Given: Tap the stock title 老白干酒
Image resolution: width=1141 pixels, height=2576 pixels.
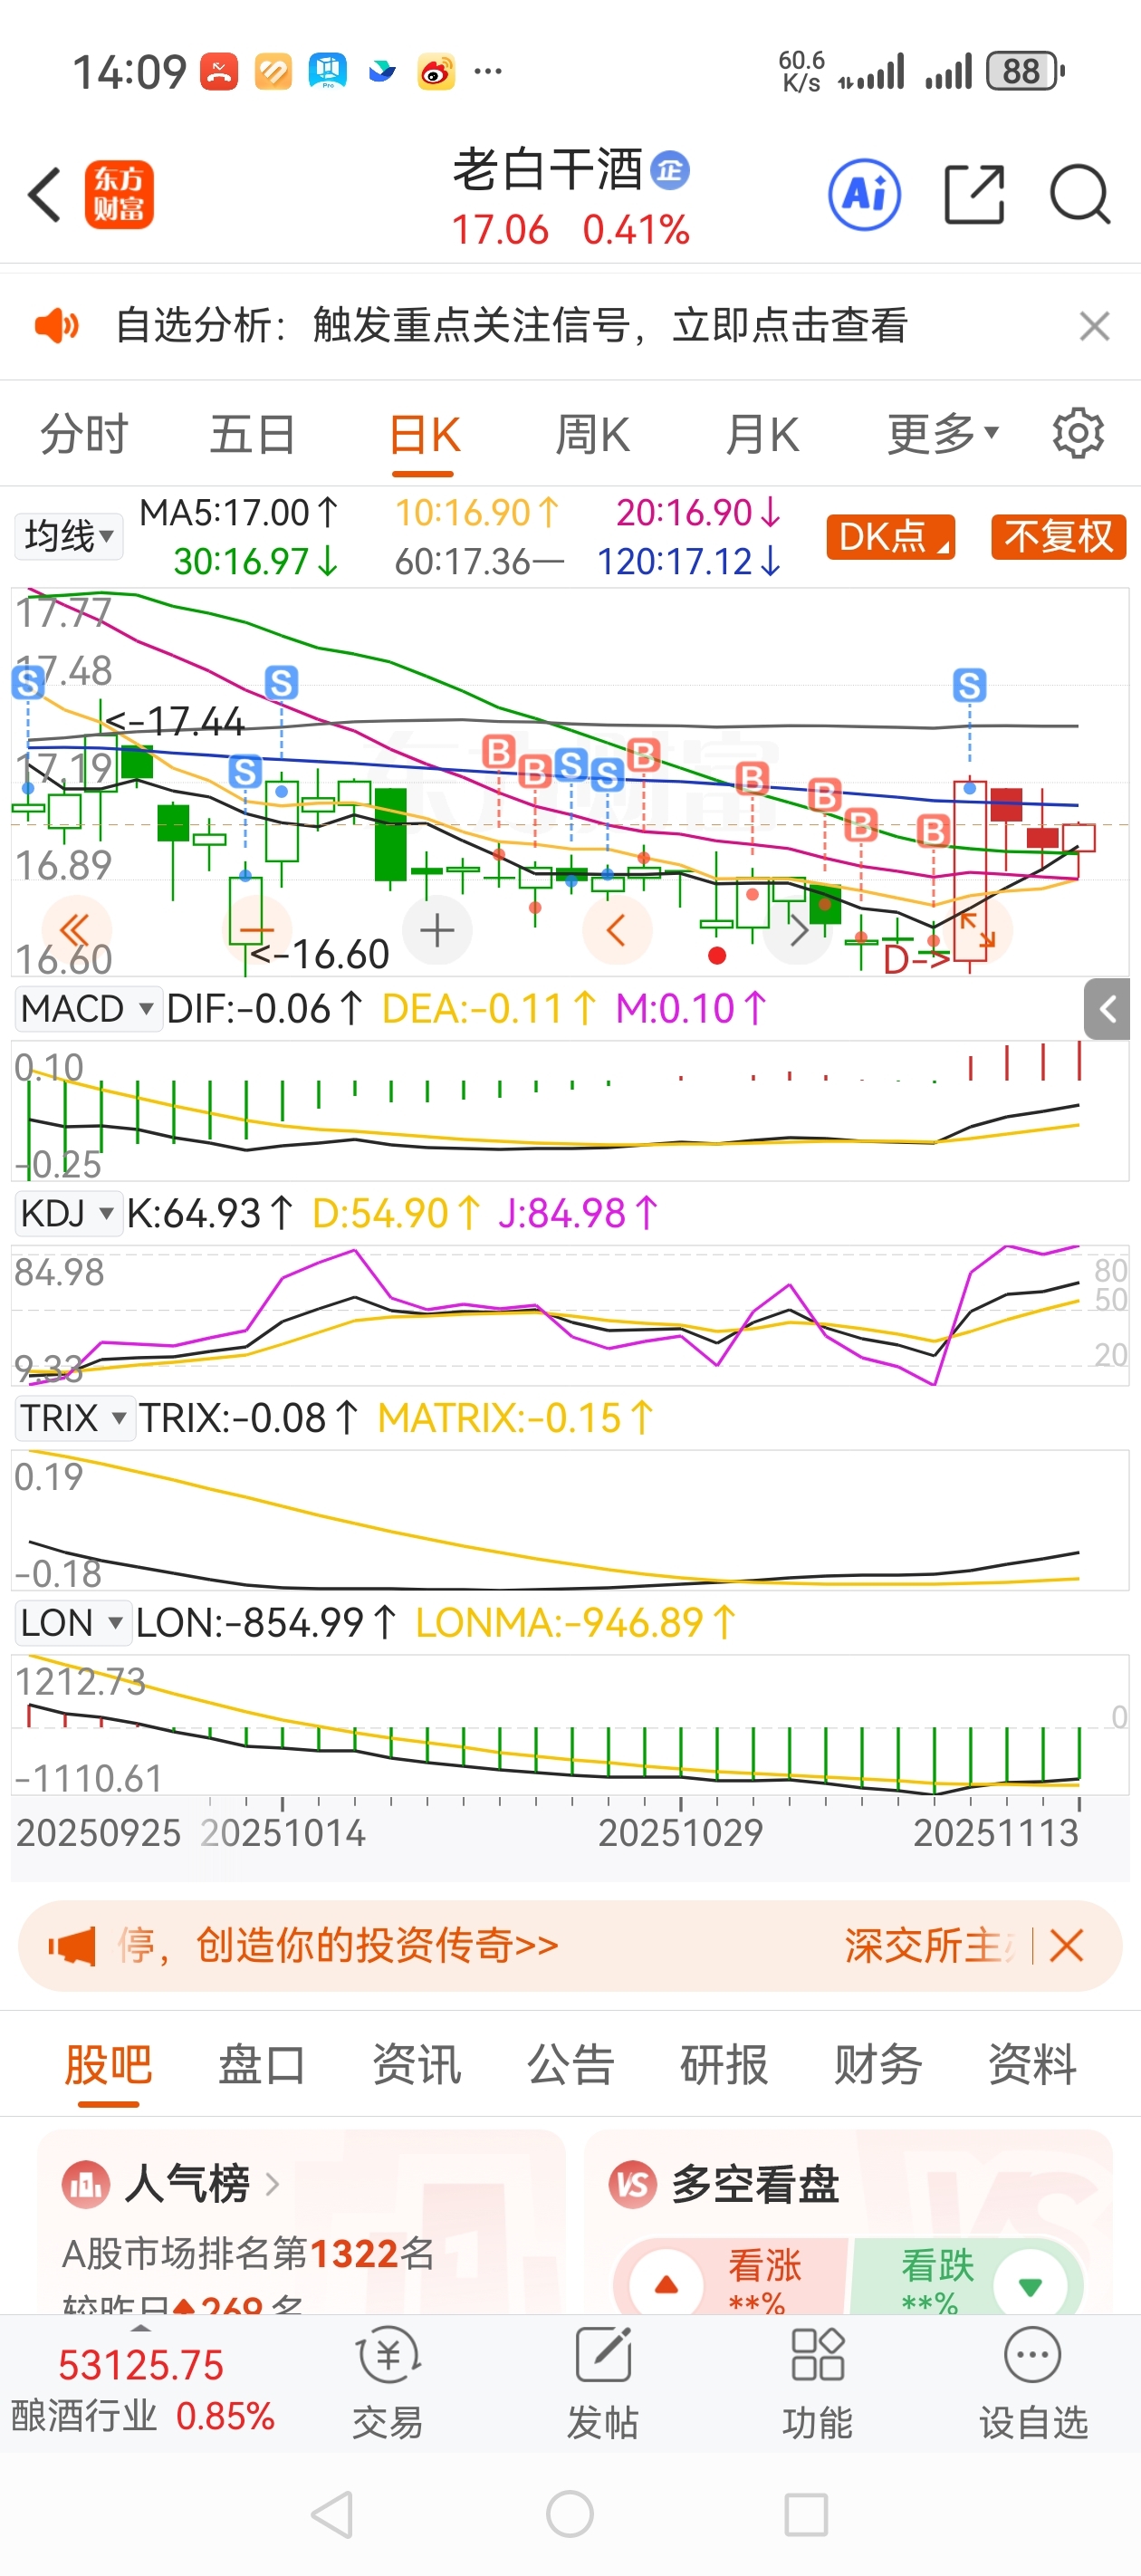Looking at the screenshot, I should (548, 169).
